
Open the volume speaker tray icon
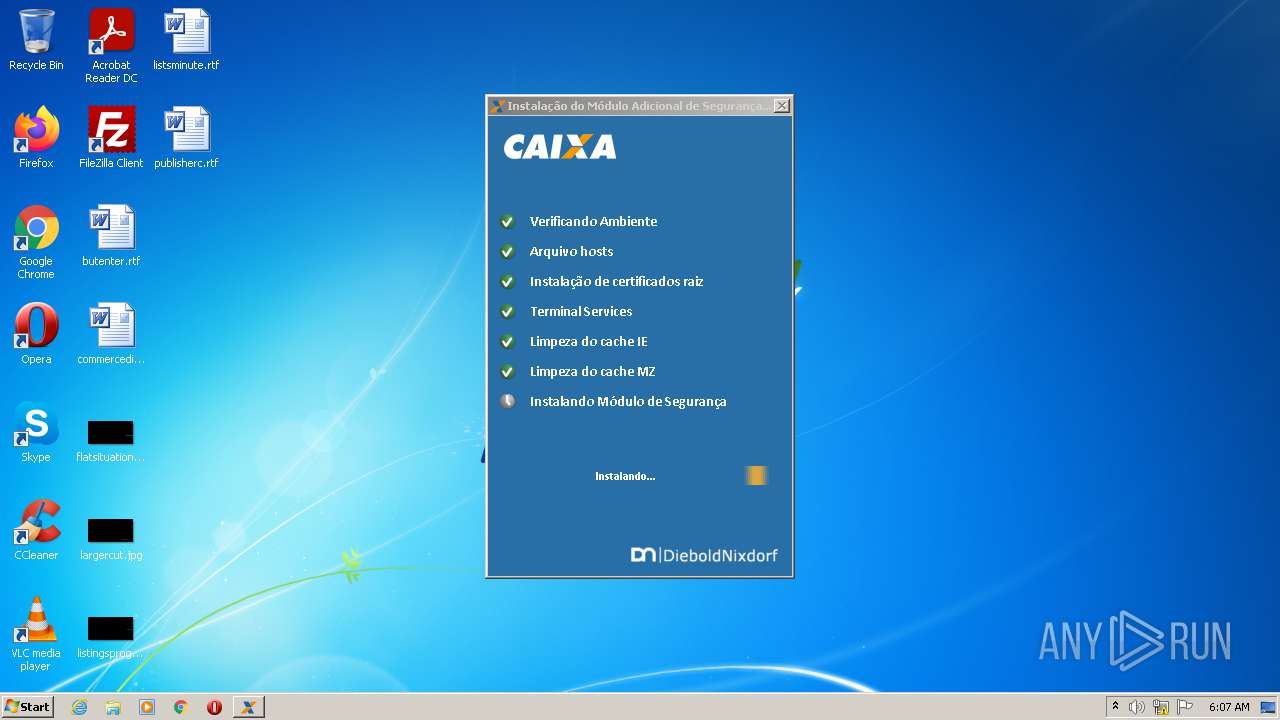point(1136,707)
